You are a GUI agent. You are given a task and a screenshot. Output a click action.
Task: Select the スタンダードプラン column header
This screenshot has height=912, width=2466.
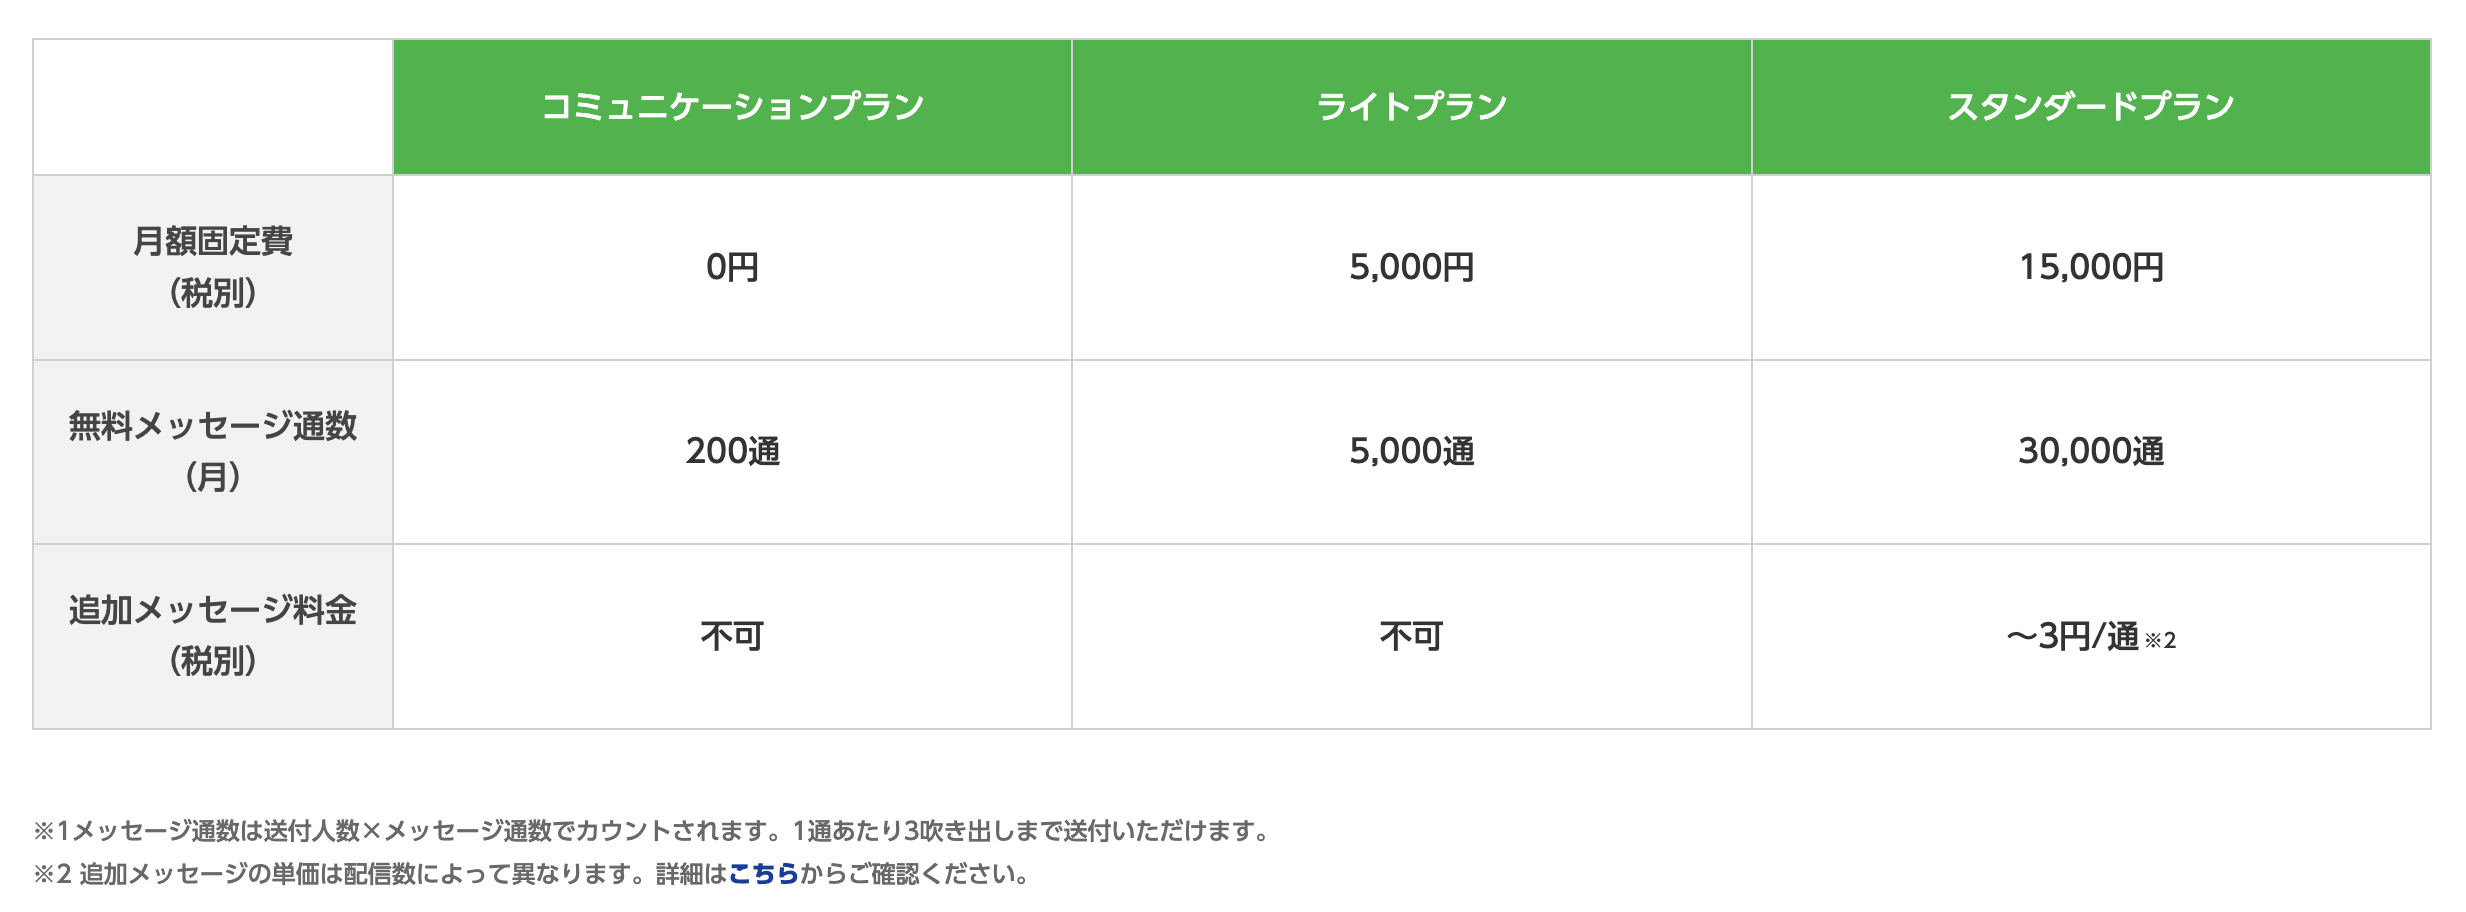click(2091, 107)
